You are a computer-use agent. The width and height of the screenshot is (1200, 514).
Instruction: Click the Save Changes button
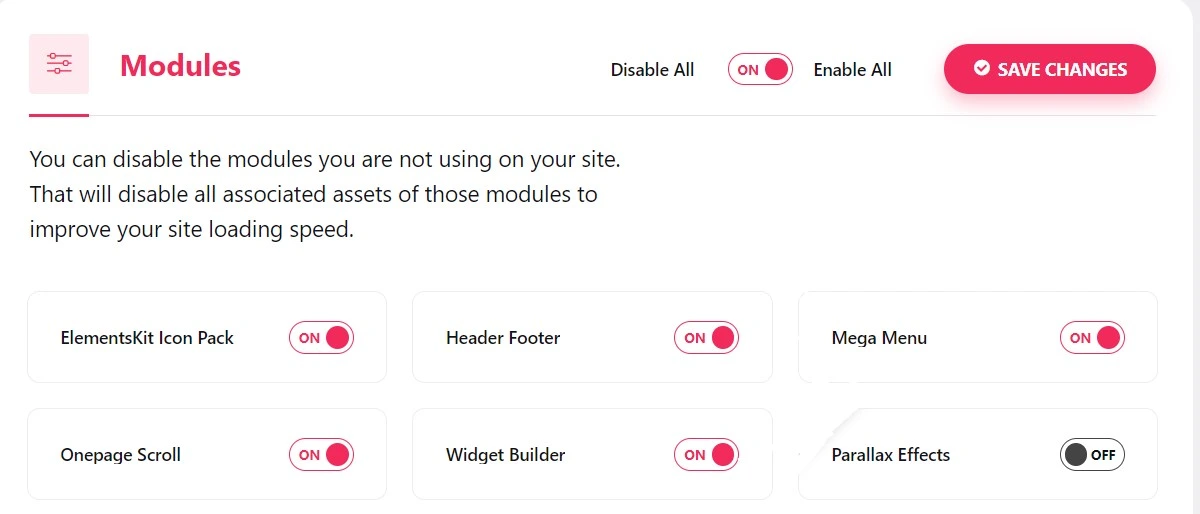click(x=1050, y=69)
